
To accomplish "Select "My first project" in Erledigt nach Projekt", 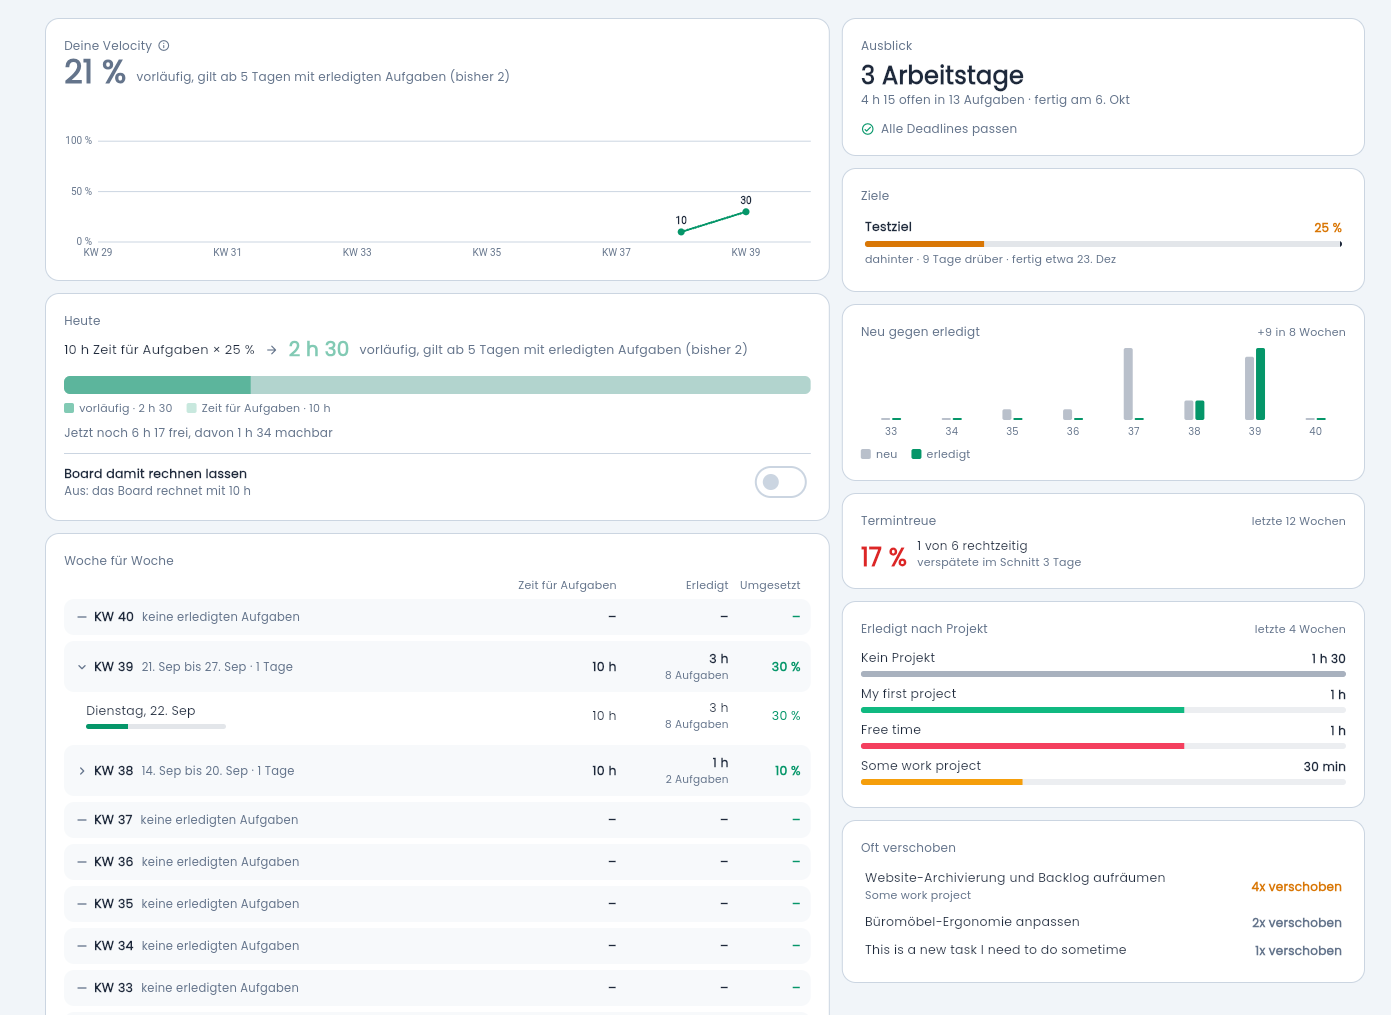I will (908, 694).
